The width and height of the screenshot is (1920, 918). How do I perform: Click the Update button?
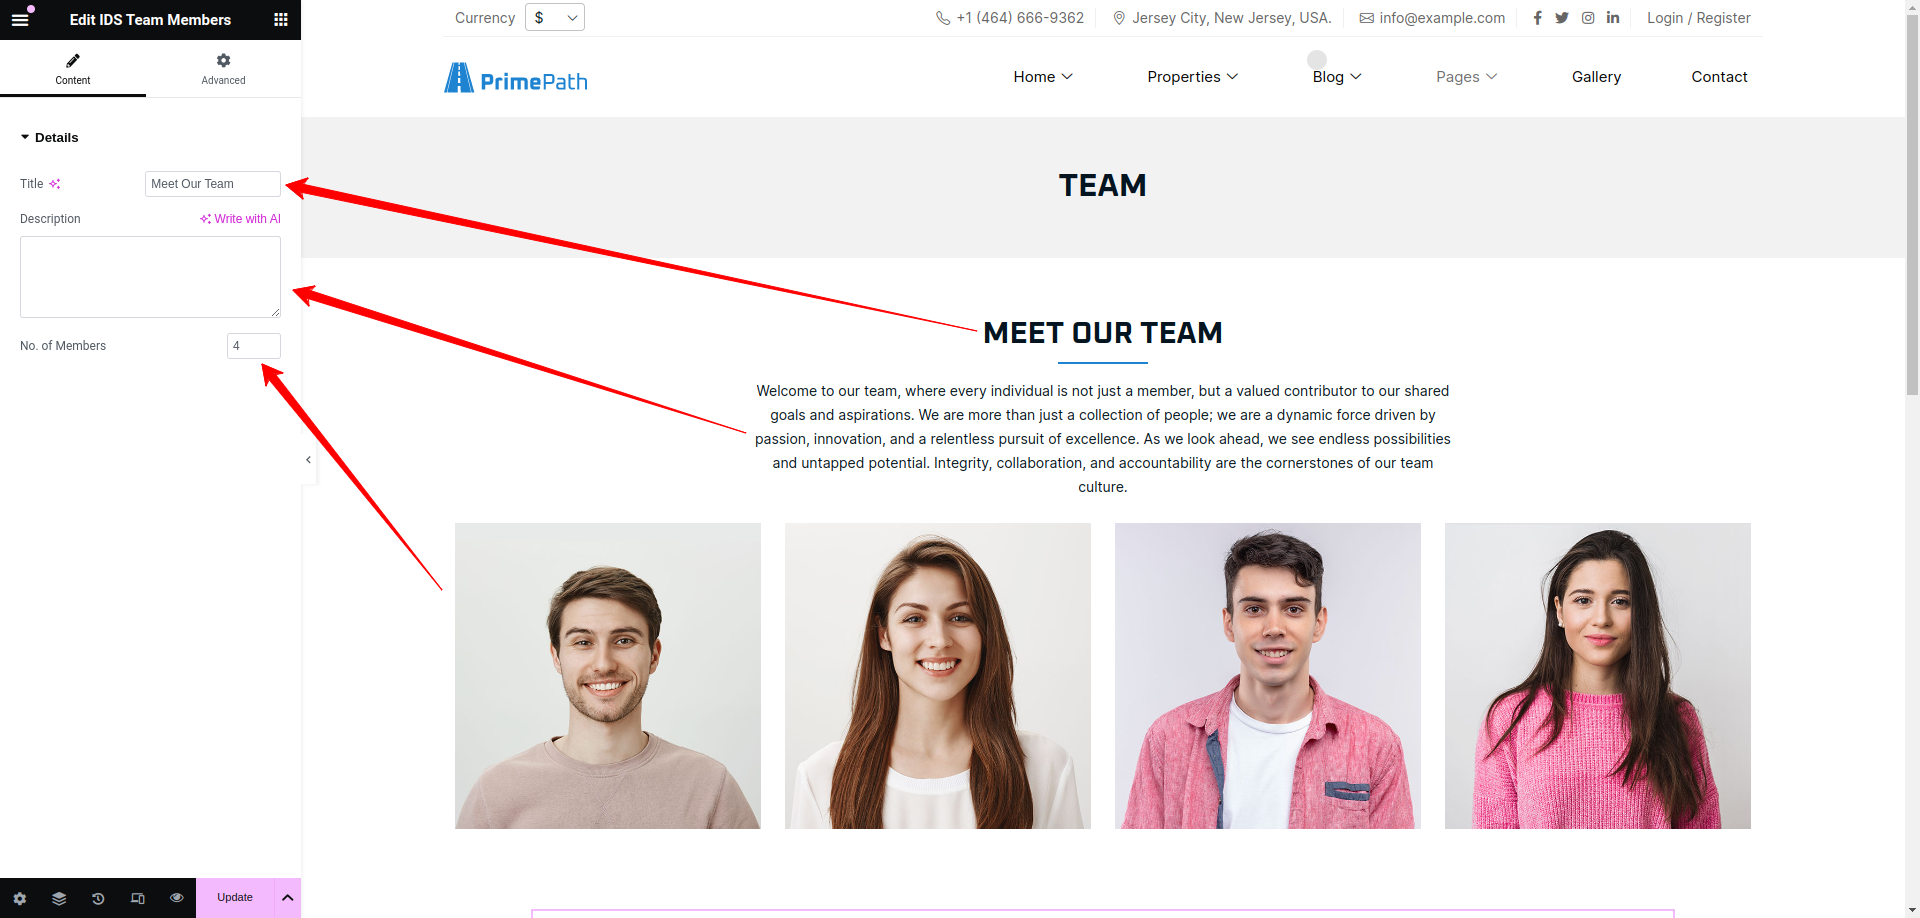[x=235, y=898]
